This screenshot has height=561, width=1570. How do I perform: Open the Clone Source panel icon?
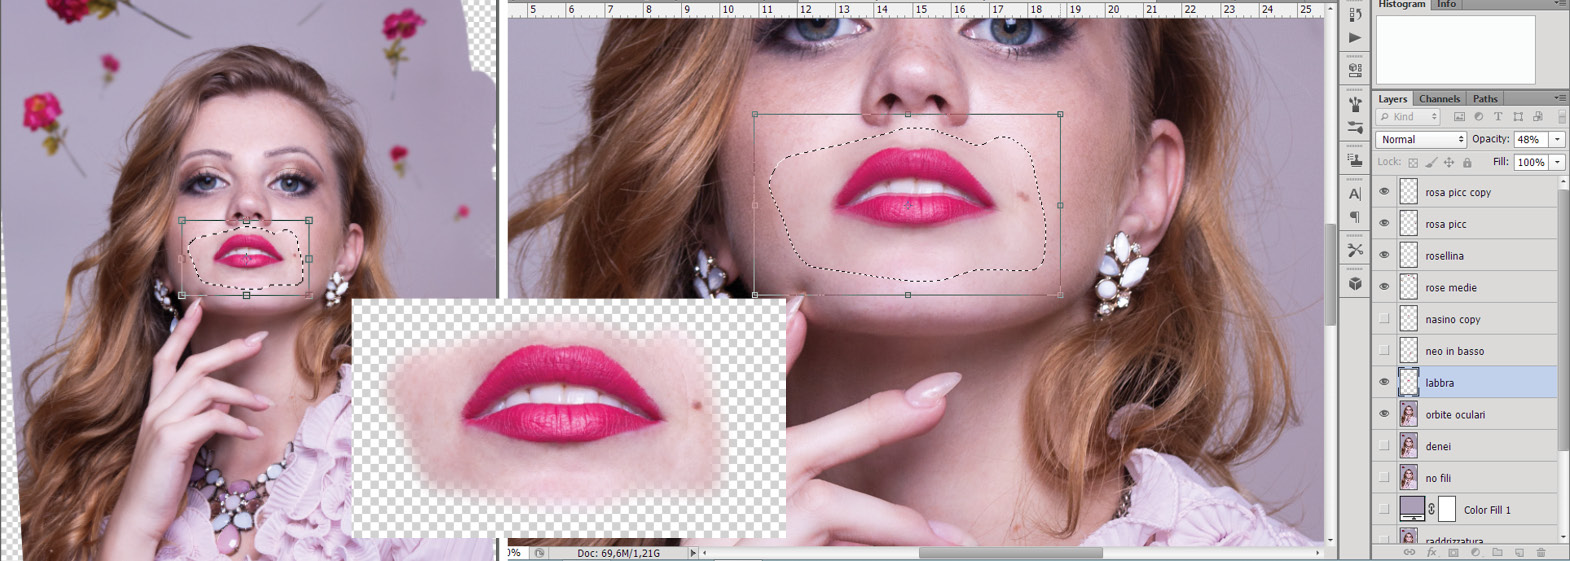point(1355,160)
